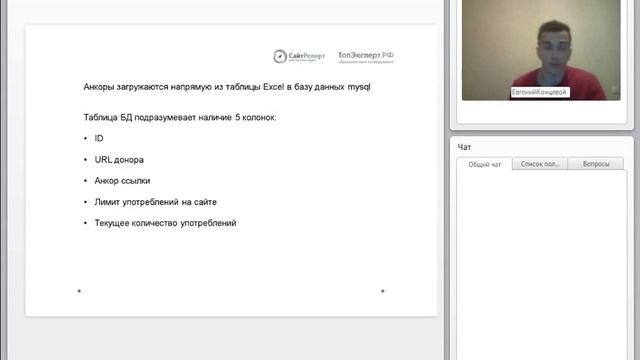Click the sentence about анкоры loading from Excel

pyautogui.click(x=227, y=87)
